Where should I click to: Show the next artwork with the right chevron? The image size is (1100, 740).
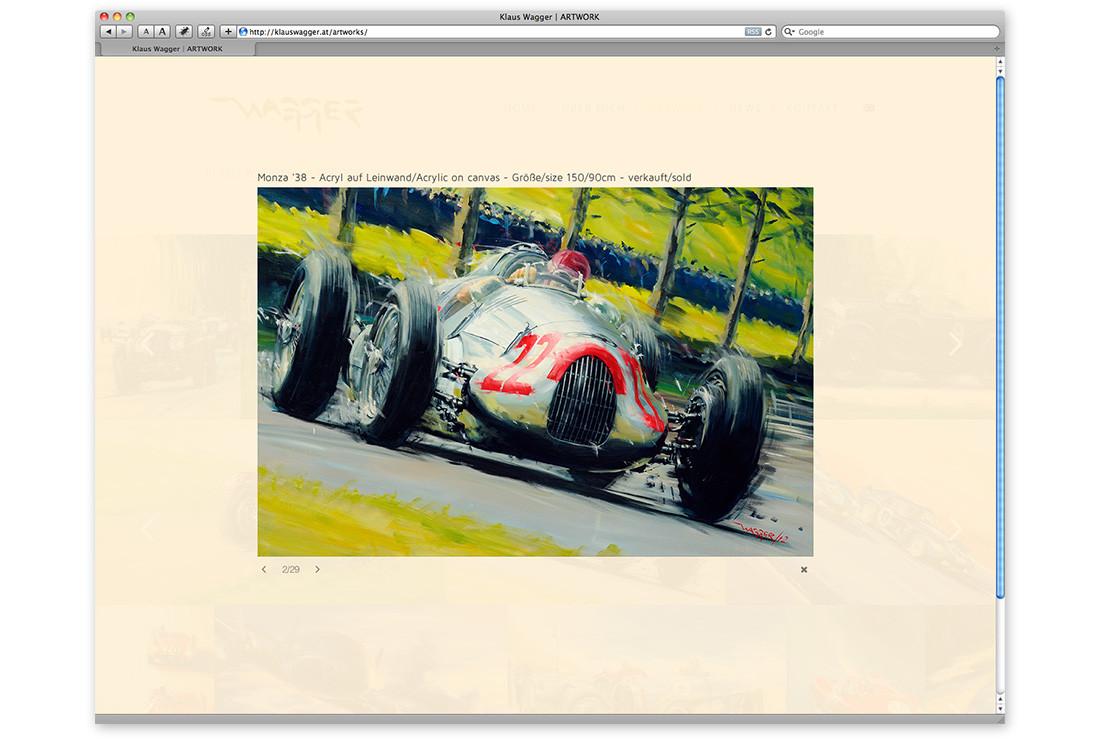[317, 570]
